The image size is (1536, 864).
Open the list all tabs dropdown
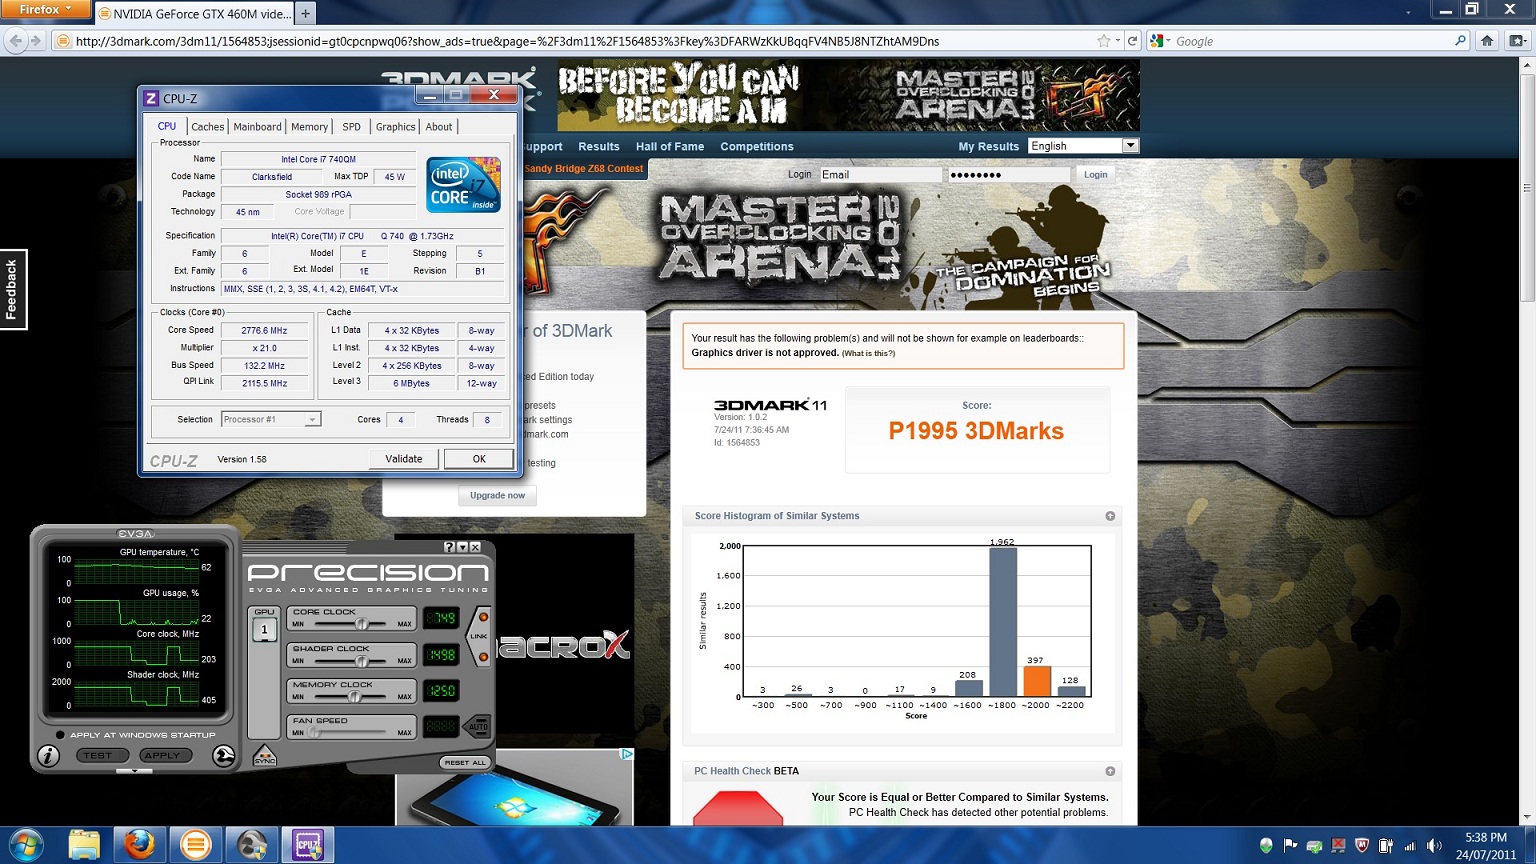tap(1410, 11)
